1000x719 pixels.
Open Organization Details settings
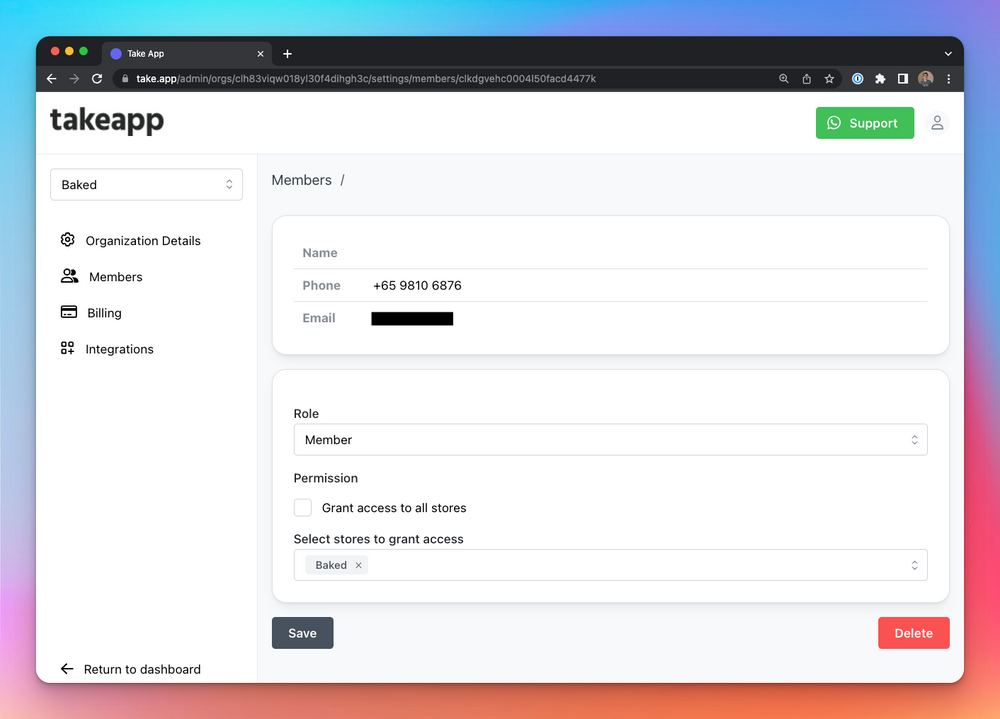pos(143,241)
